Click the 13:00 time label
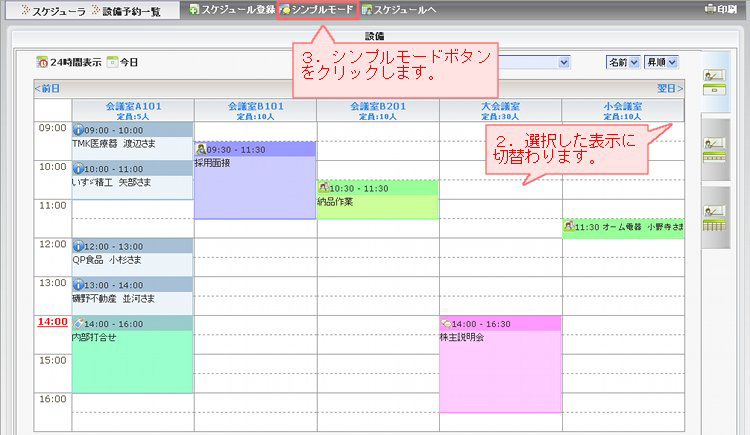750x435 pixels. 53,283
